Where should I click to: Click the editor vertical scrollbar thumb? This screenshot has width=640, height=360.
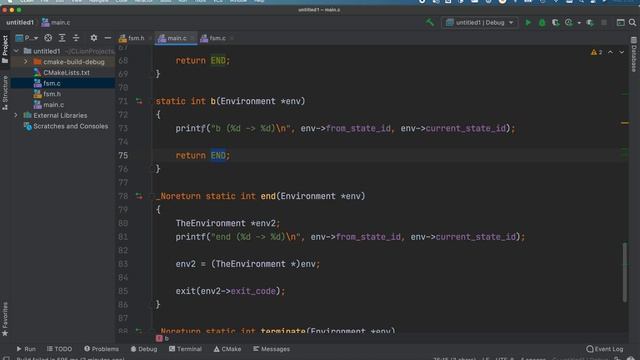pyautogui.click(x=624, y=272)
